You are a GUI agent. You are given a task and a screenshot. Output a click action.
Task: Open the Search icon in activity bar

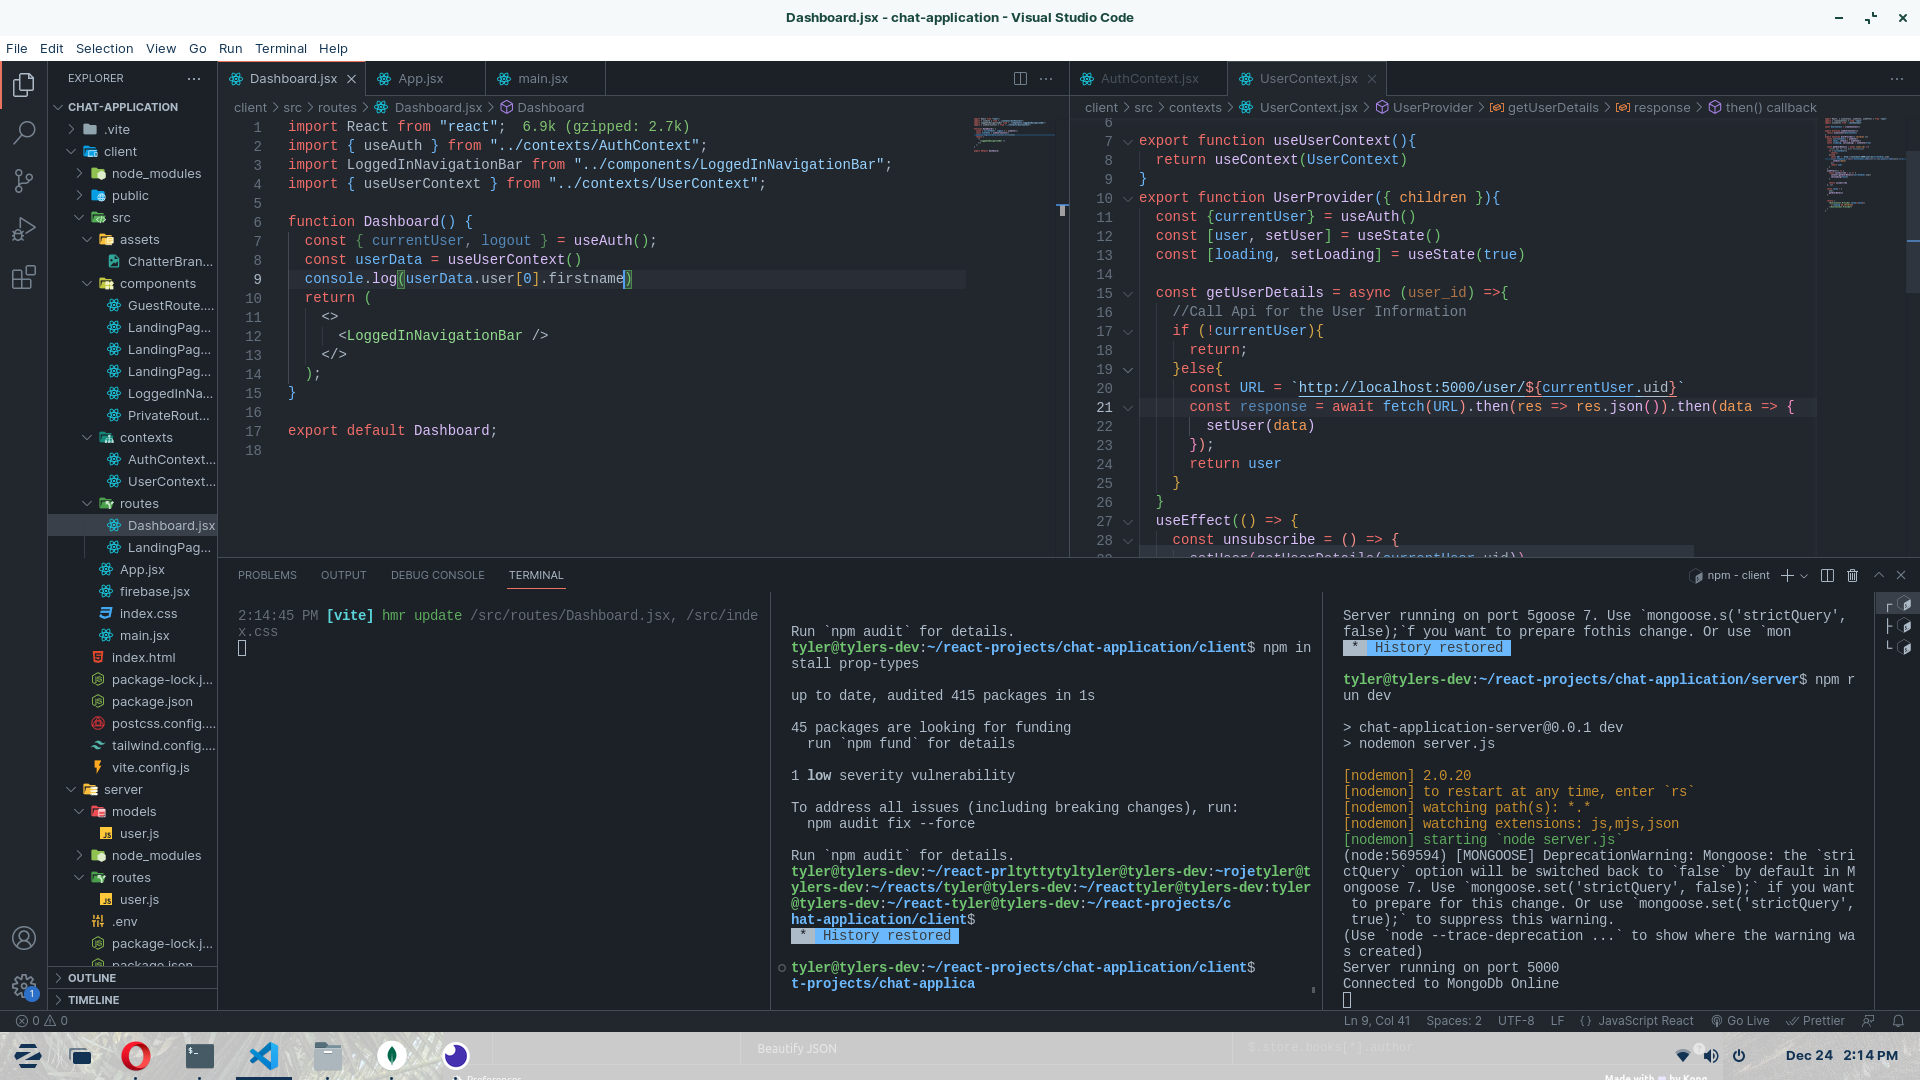pos(24,132)
